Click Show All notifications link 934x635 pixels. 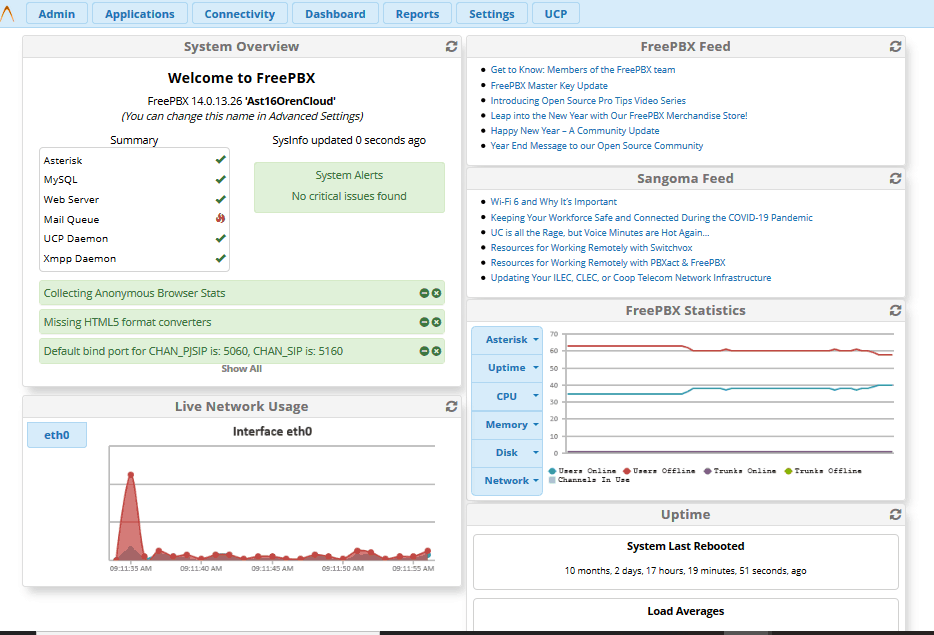pos(241,369)
